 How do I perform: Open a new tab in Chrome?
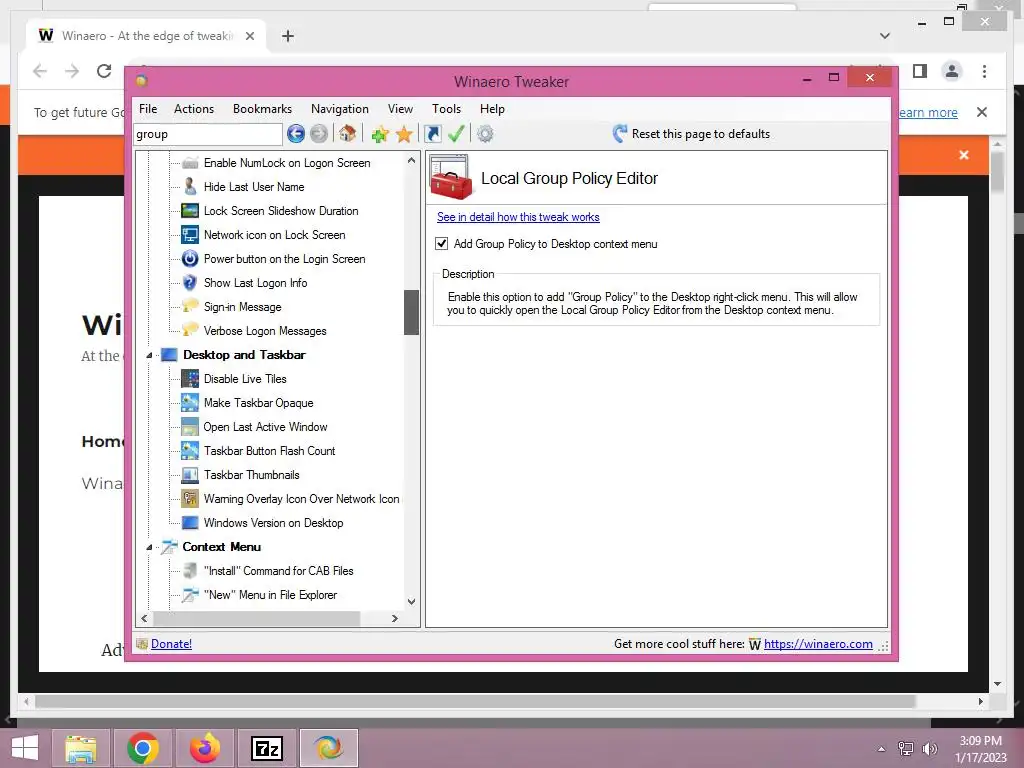(288, 36)
